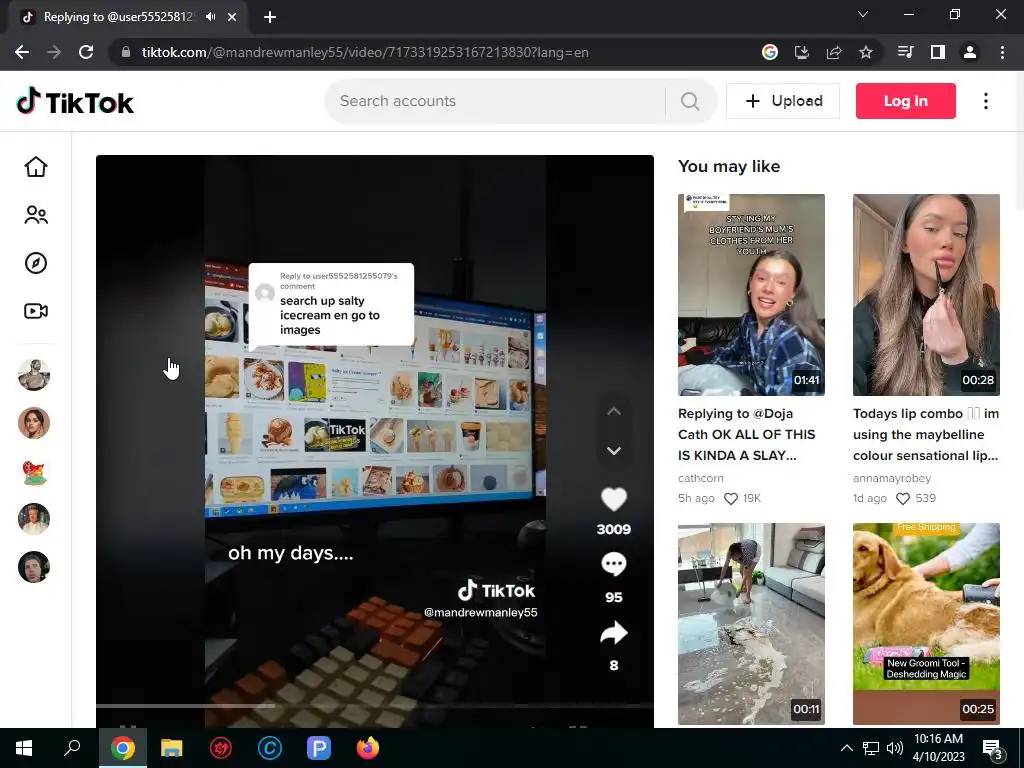Toggle the Chrome side panel icon
Viewport: 1024px width, 768px height.
pos(938,52)
